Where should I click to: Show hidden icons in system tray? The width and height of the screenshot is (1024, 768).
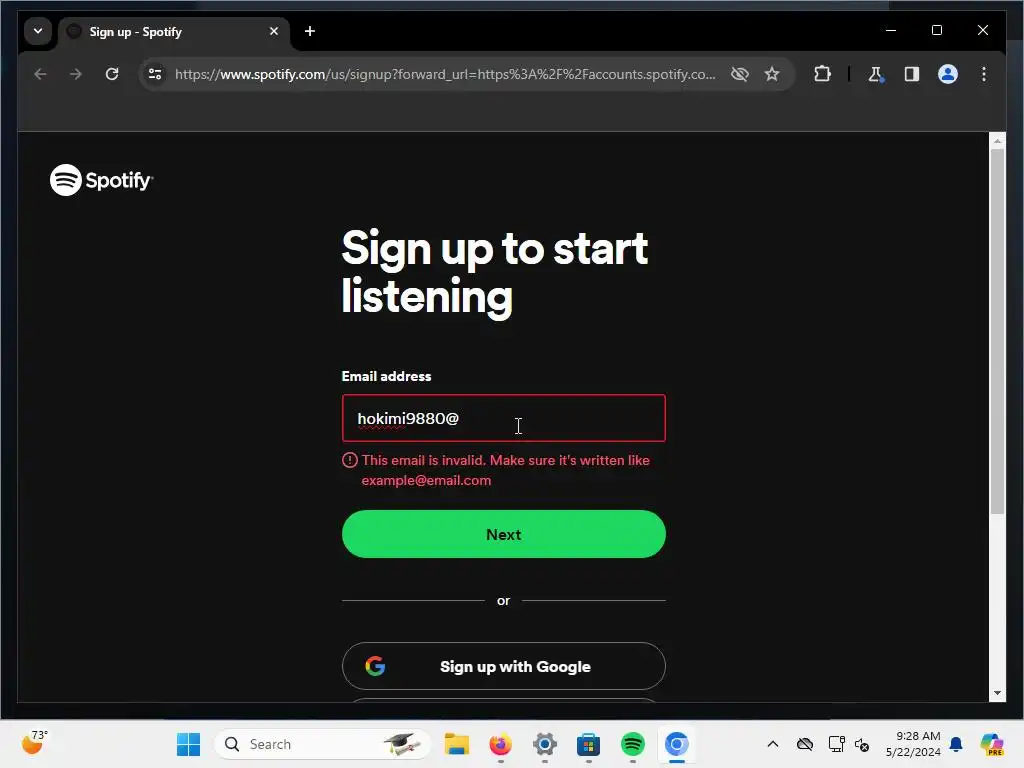click(773, 744)
